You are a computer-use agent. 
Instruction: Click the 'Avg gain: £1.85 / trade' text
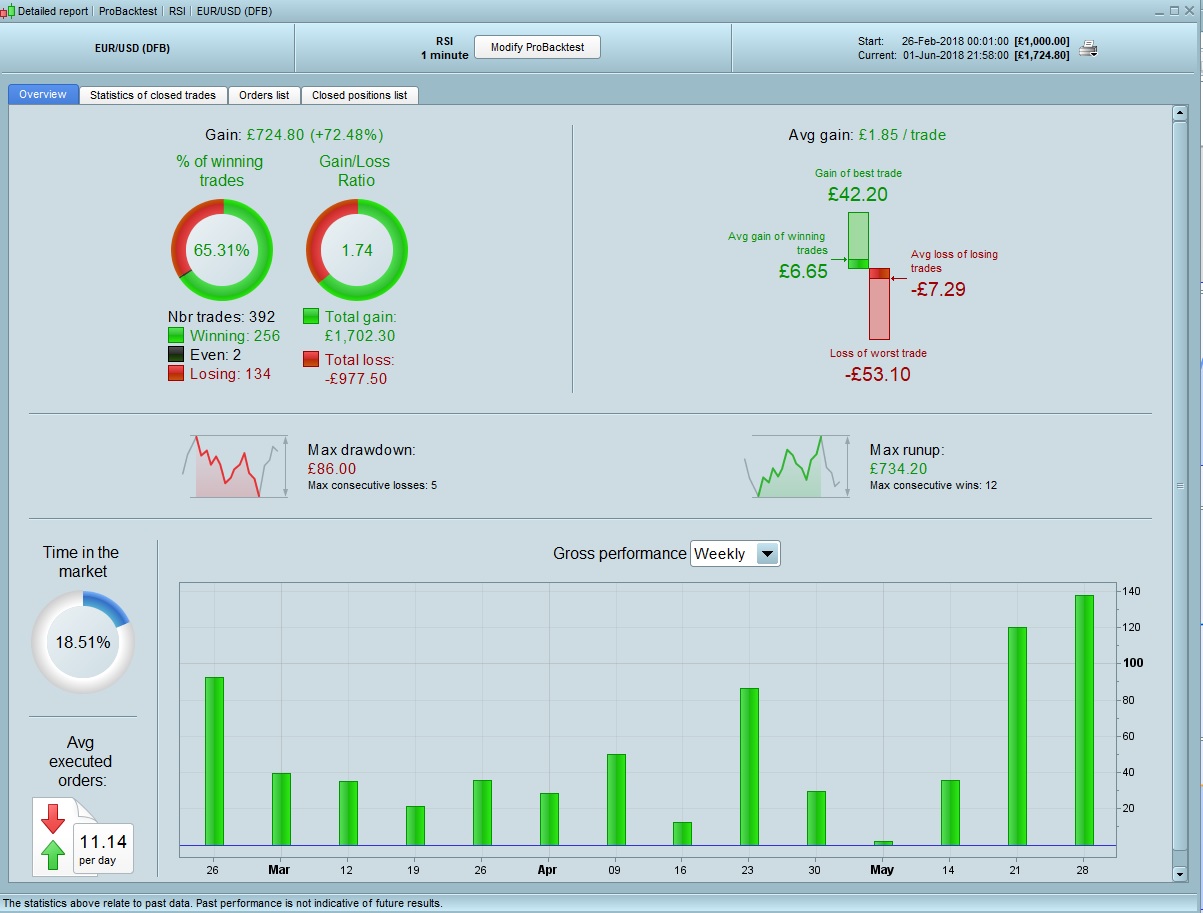[x=867, y=134]
